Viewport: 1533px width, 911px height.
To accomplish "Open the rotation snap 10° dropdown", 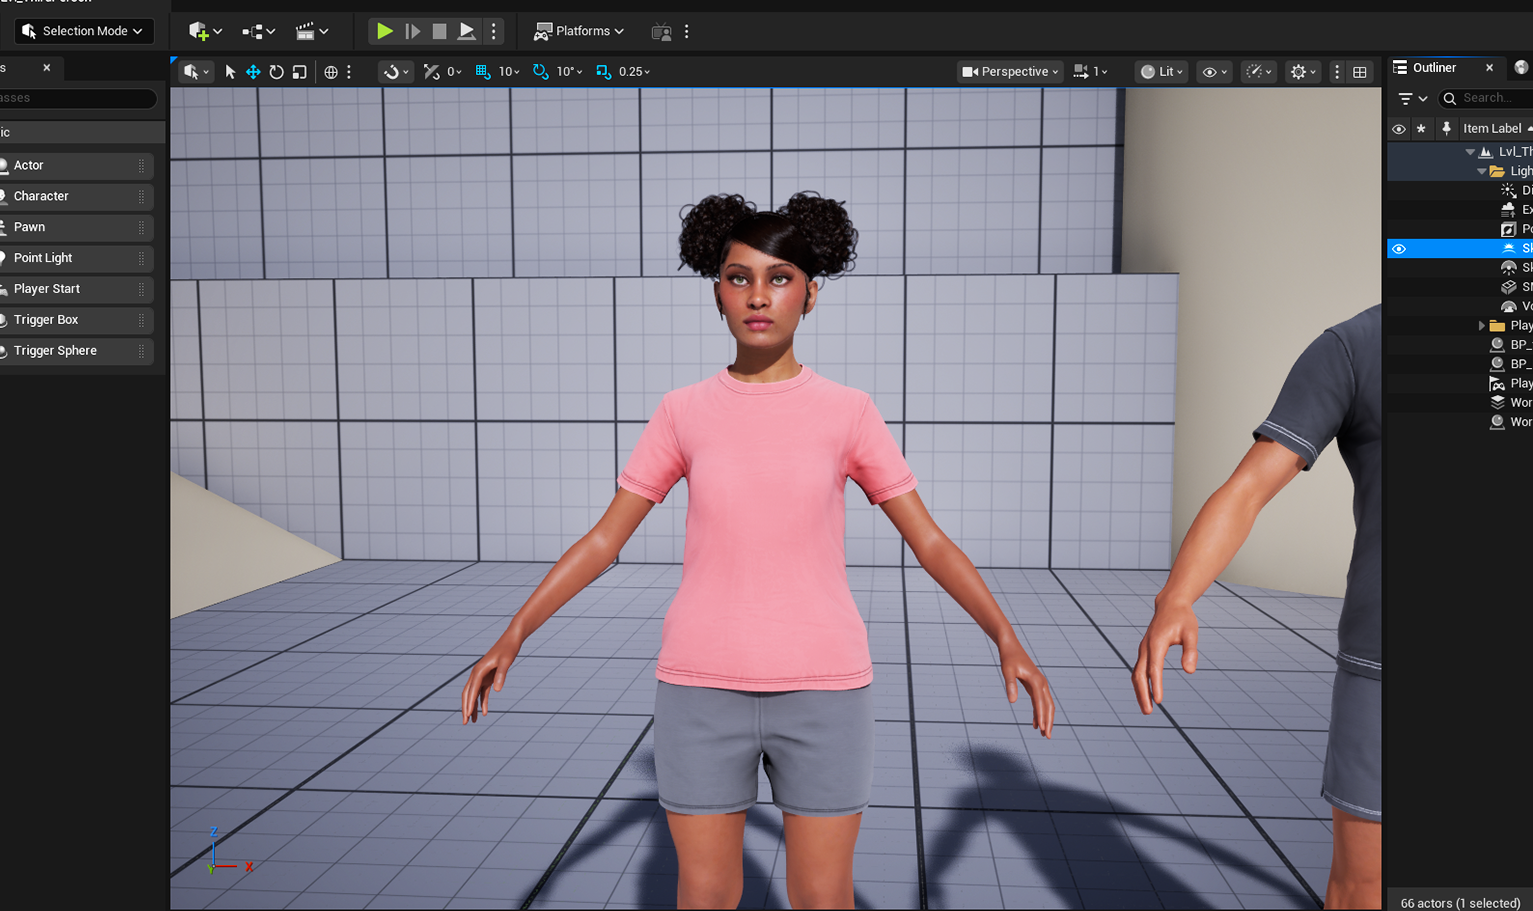I will click(569, 71).
